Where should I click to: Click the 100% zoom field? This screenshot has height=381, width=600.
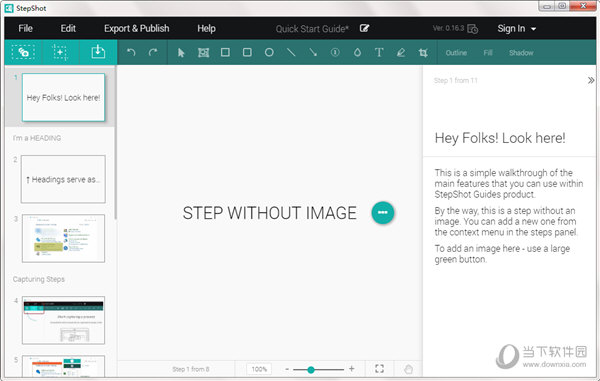coord(259,369)
